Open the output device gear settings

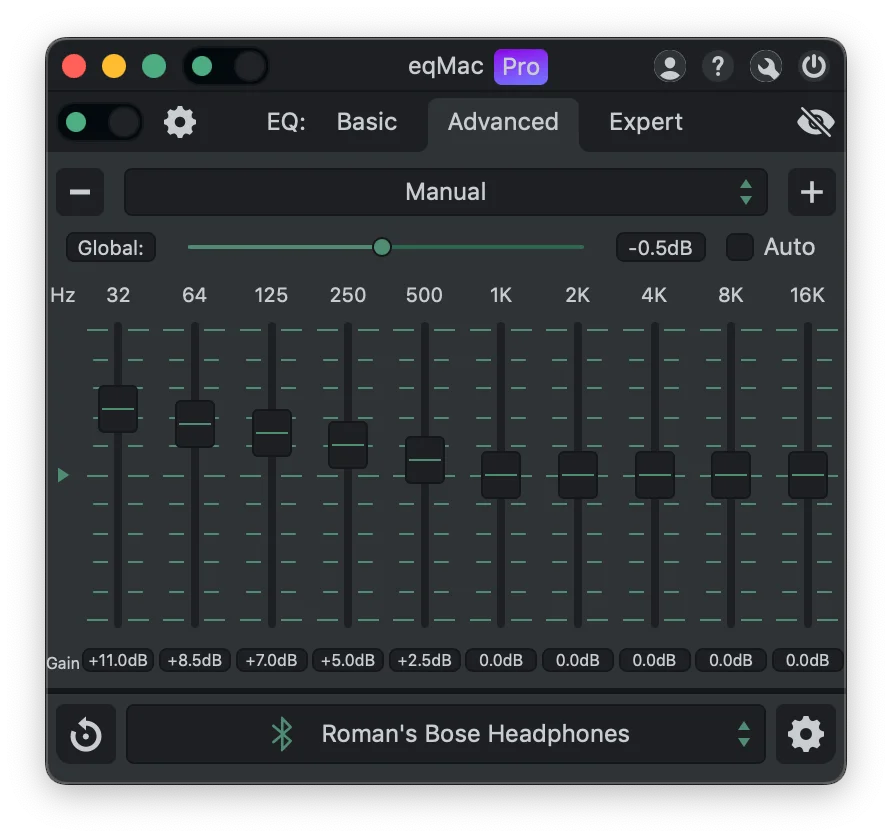point(806,734)
